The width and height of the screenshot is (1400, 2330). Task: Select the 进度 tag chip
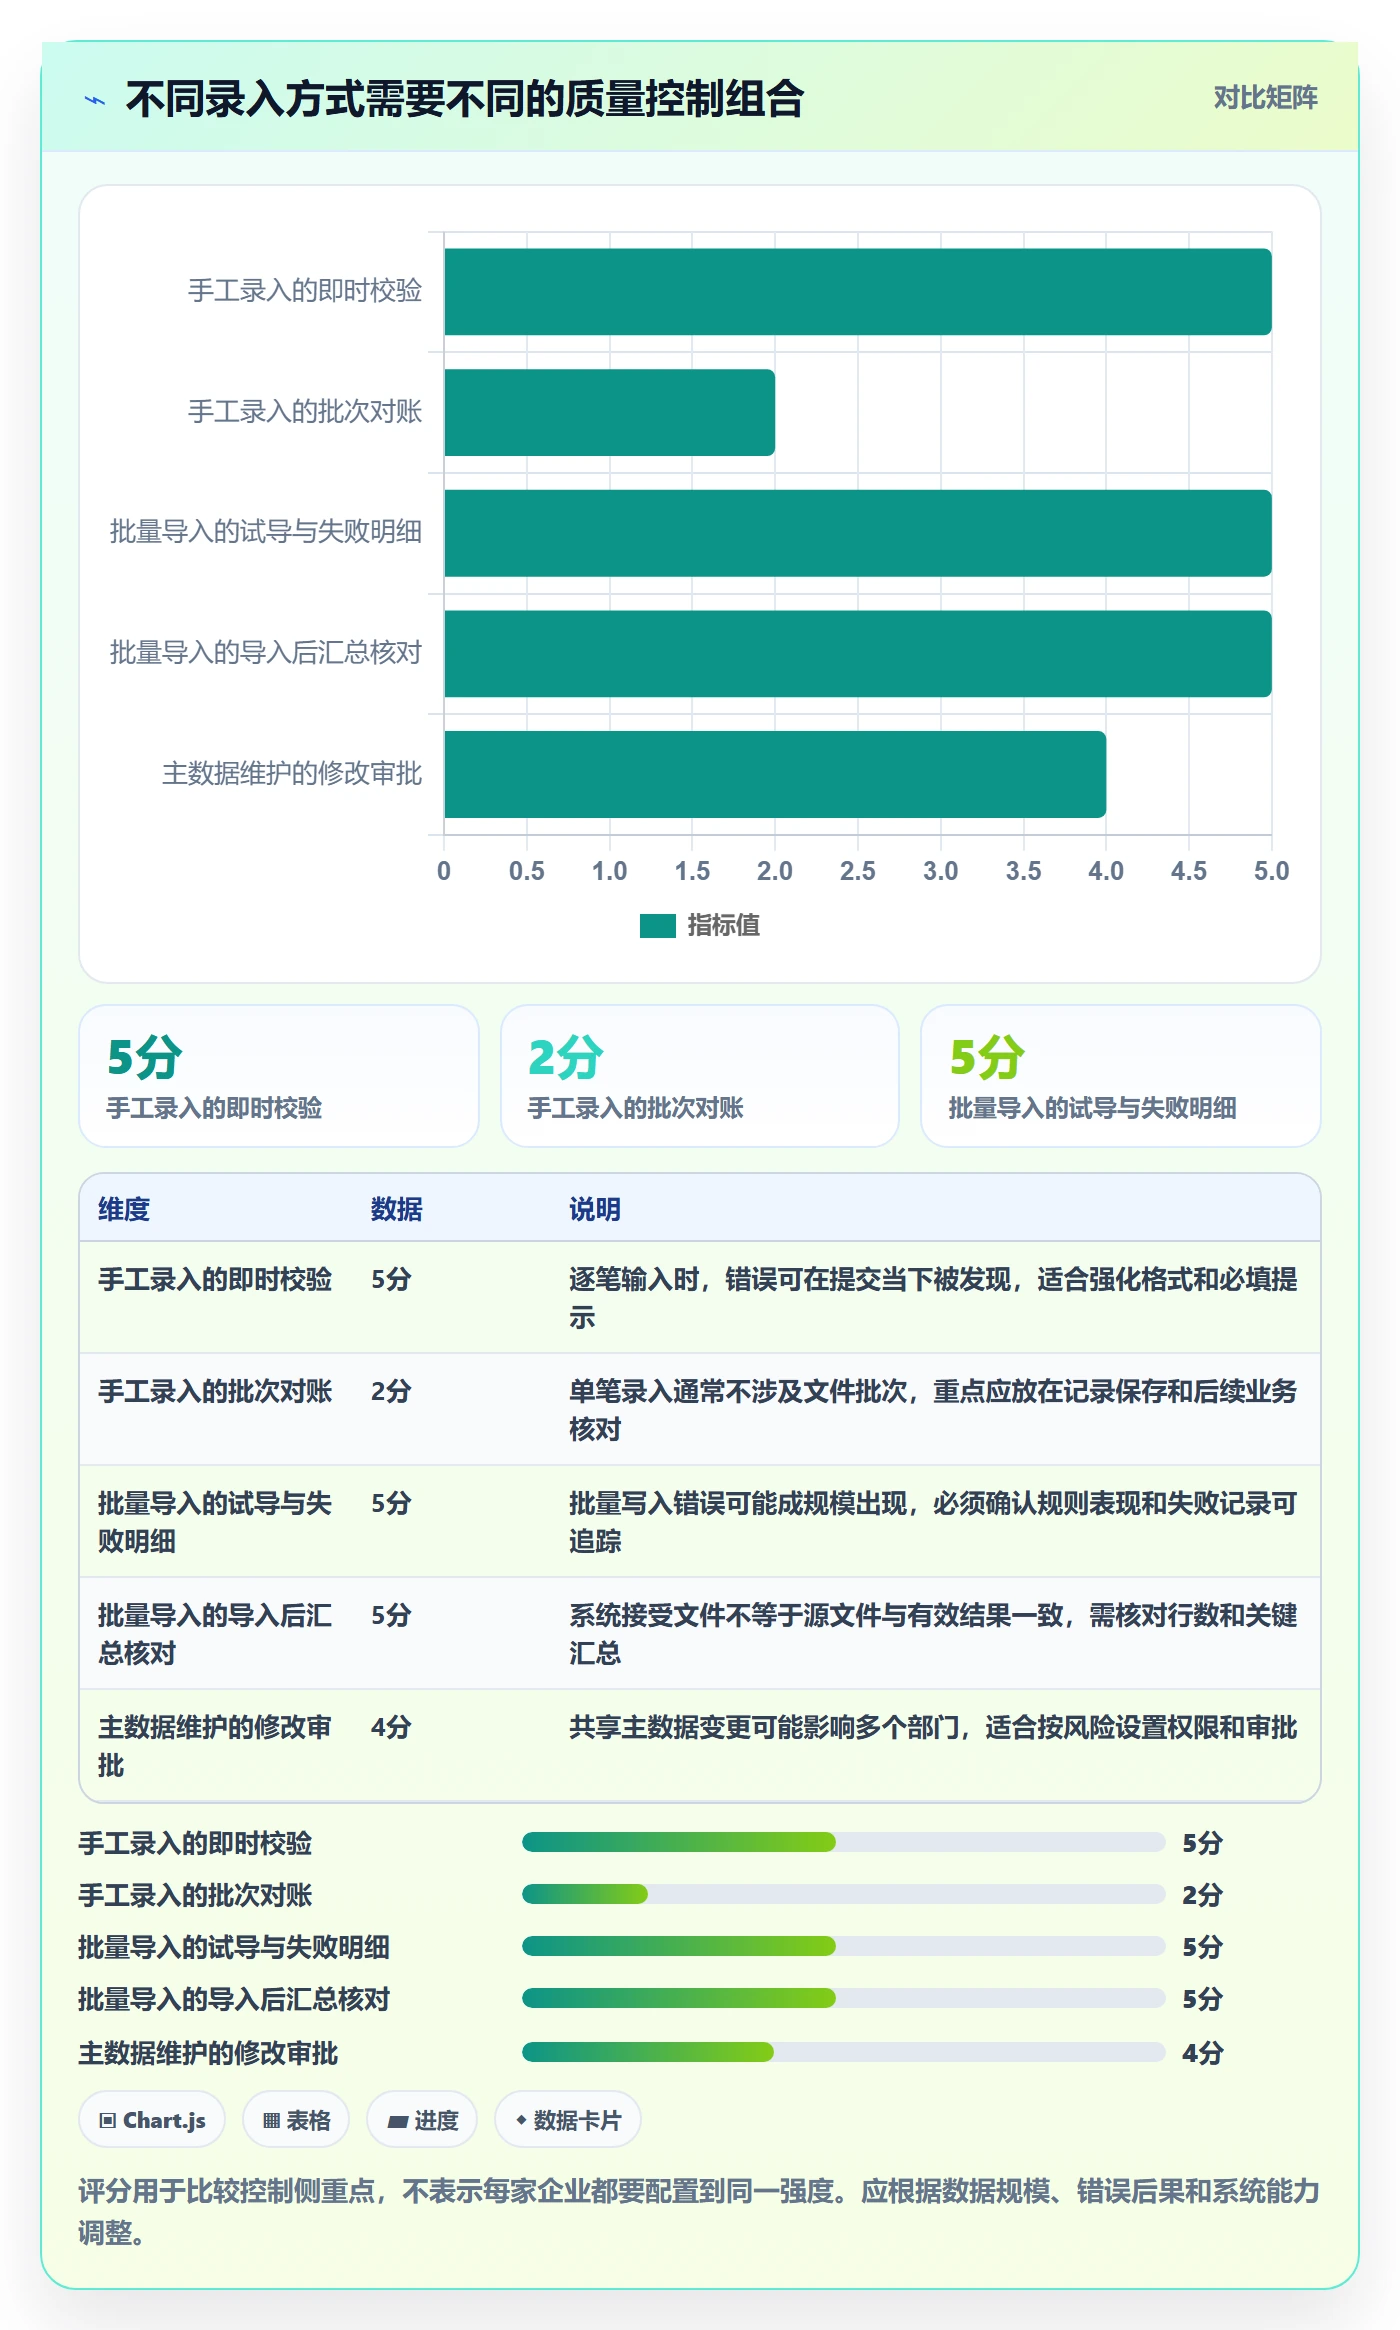pos(422,2119)
